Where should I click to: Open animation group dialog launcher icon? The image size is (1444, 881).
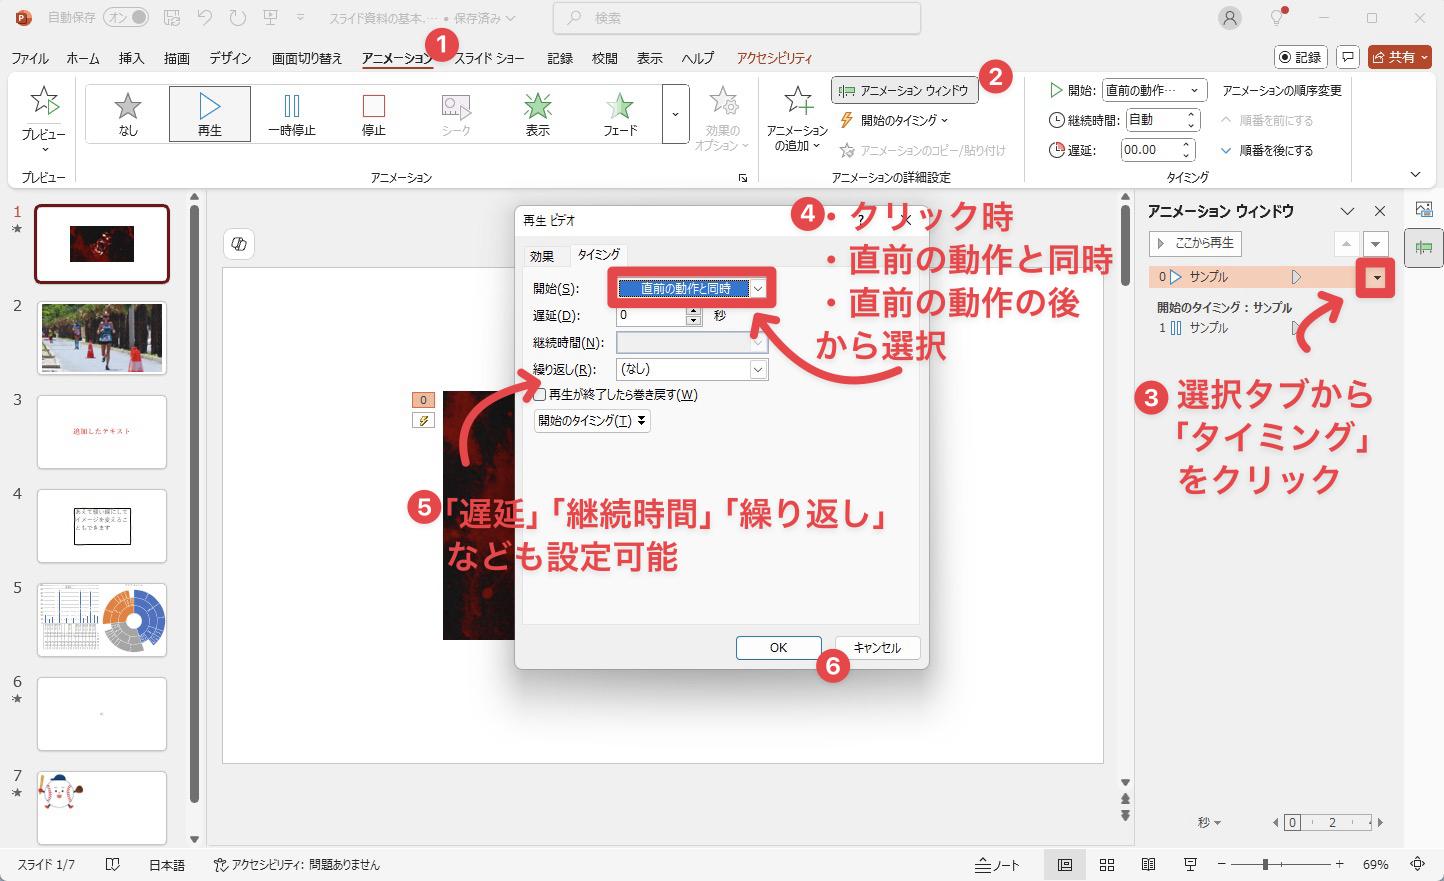[x=743, y=178]
